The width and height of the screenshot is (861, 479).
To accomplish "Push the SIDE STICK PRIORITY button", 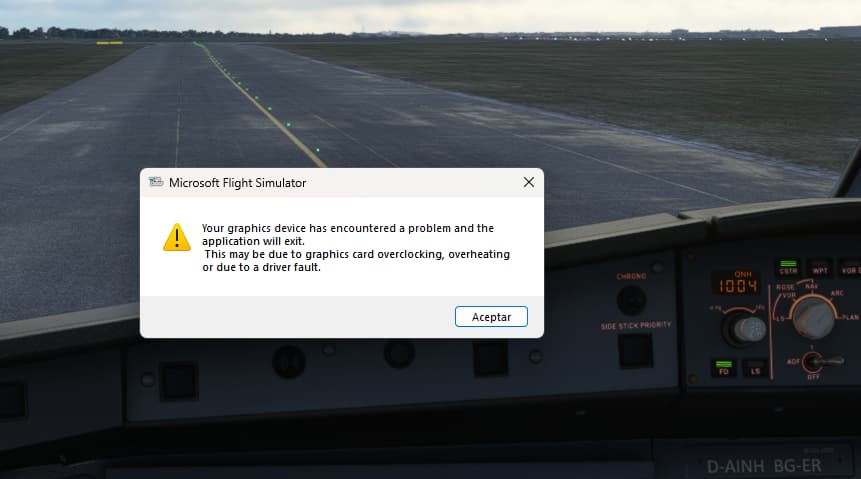I will [x=635, y=350].
